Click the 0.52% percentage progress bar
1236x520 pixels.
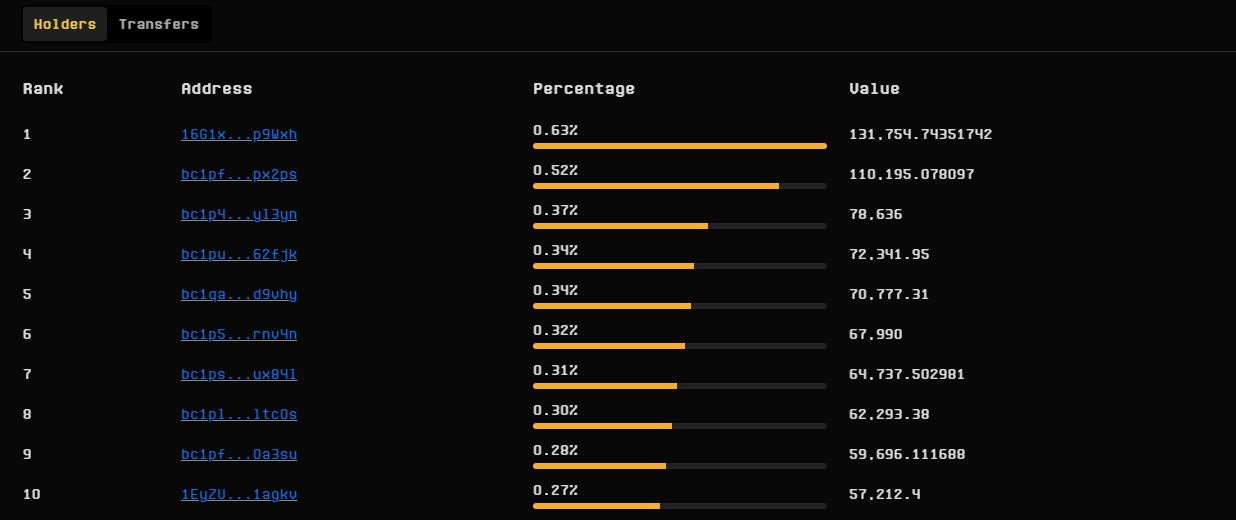[679, 186]
